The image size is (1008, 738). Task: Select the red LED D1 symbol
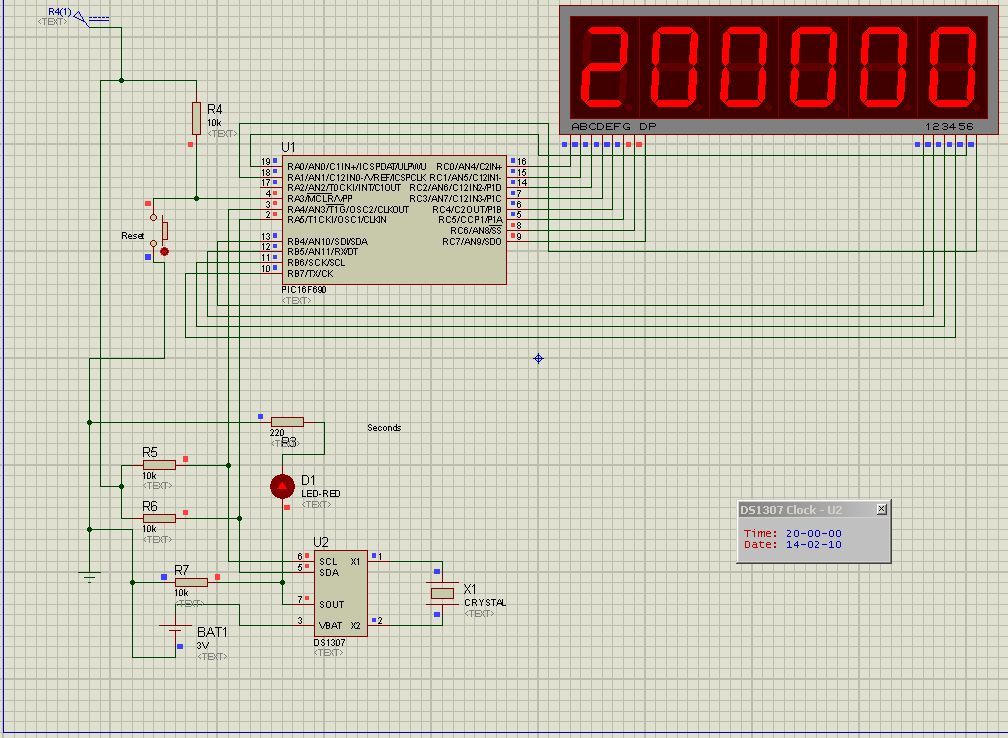pos(282,486)
